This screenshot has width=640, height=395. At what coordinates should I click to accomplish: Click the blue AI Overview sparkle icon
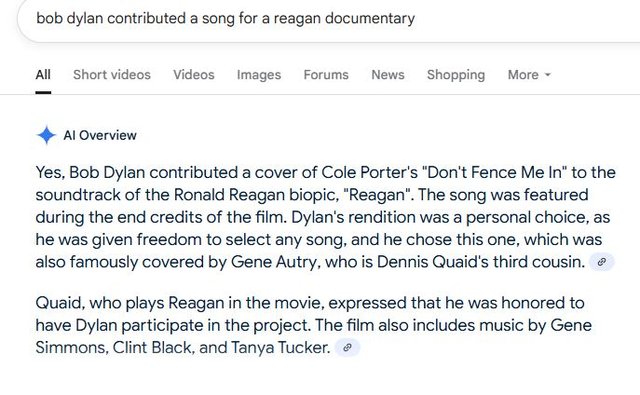coord(46,135)
